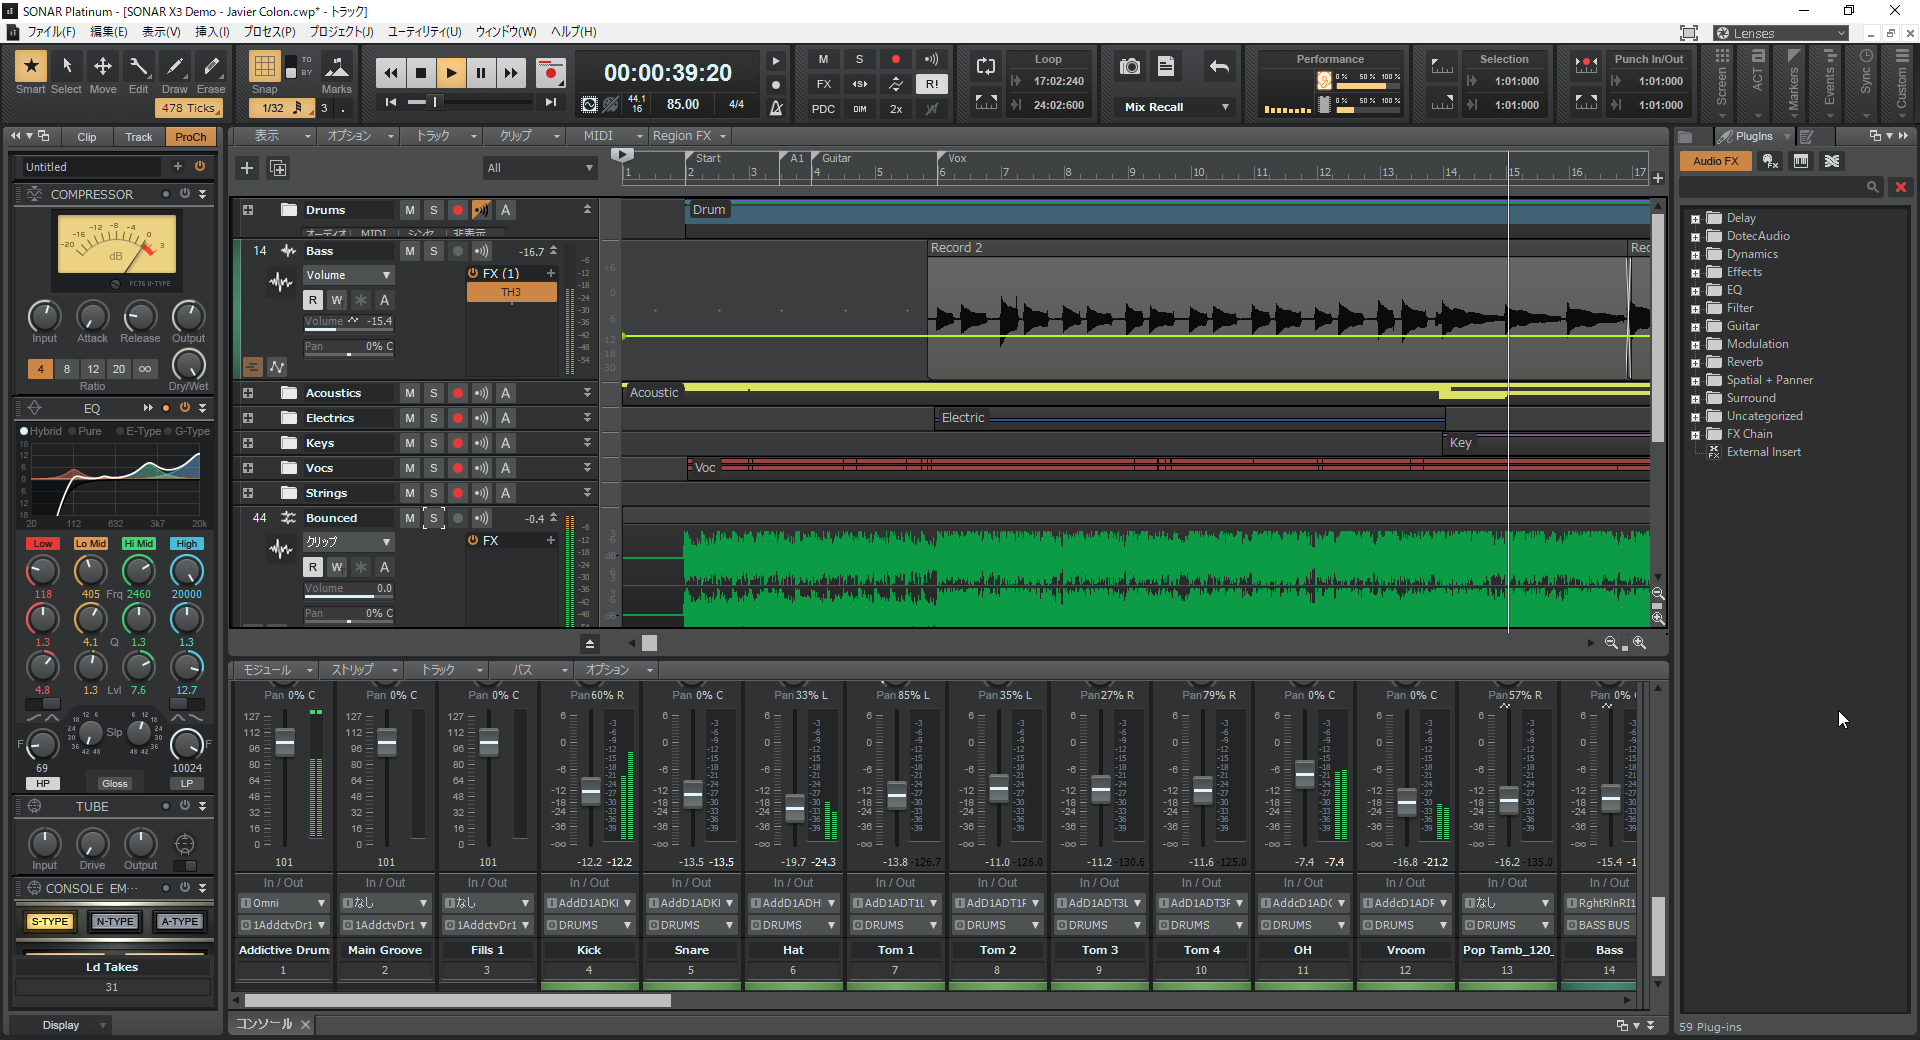
Task: Enable Read automation on Bass track
Action: (x=313, y=300)
